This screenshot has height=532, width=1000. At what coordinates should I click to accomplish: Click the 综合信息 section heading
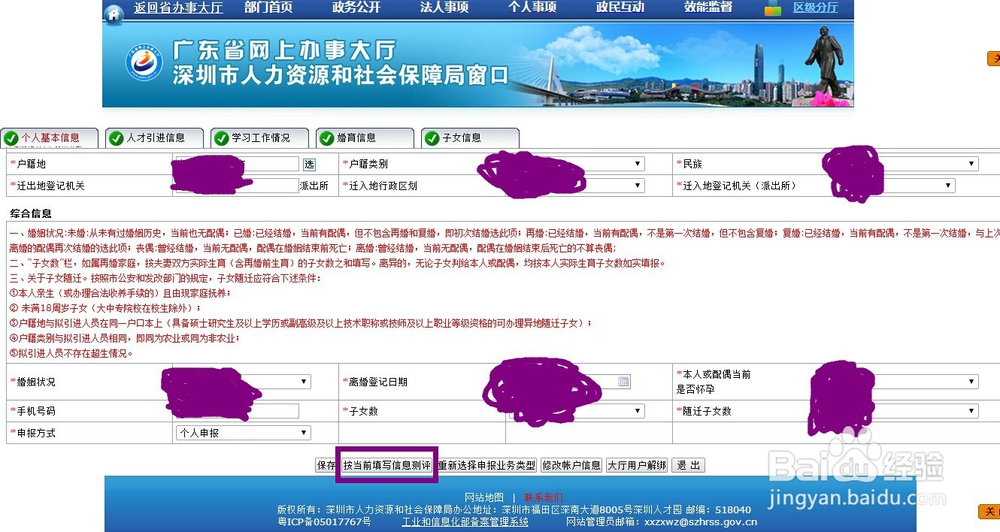point(31,213)
